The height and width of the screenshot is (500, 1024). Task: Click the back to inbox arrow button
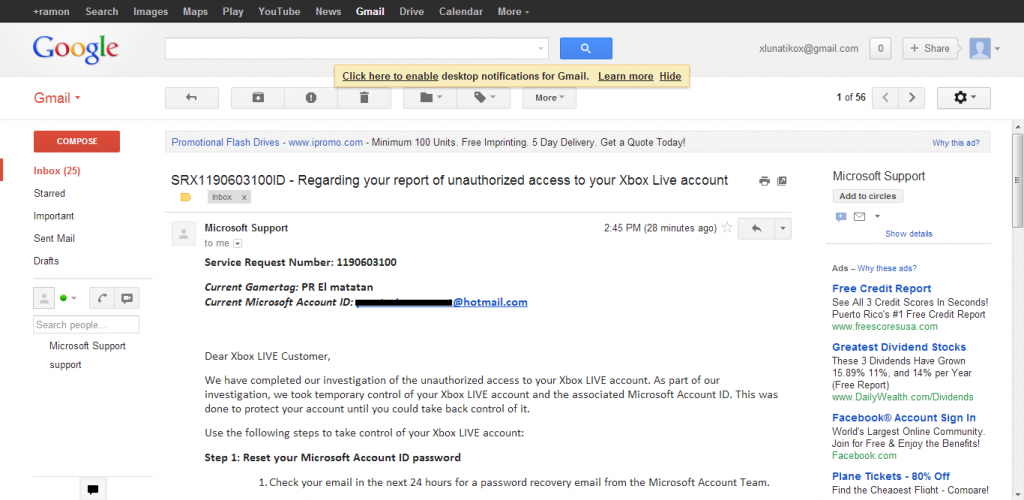191,98
